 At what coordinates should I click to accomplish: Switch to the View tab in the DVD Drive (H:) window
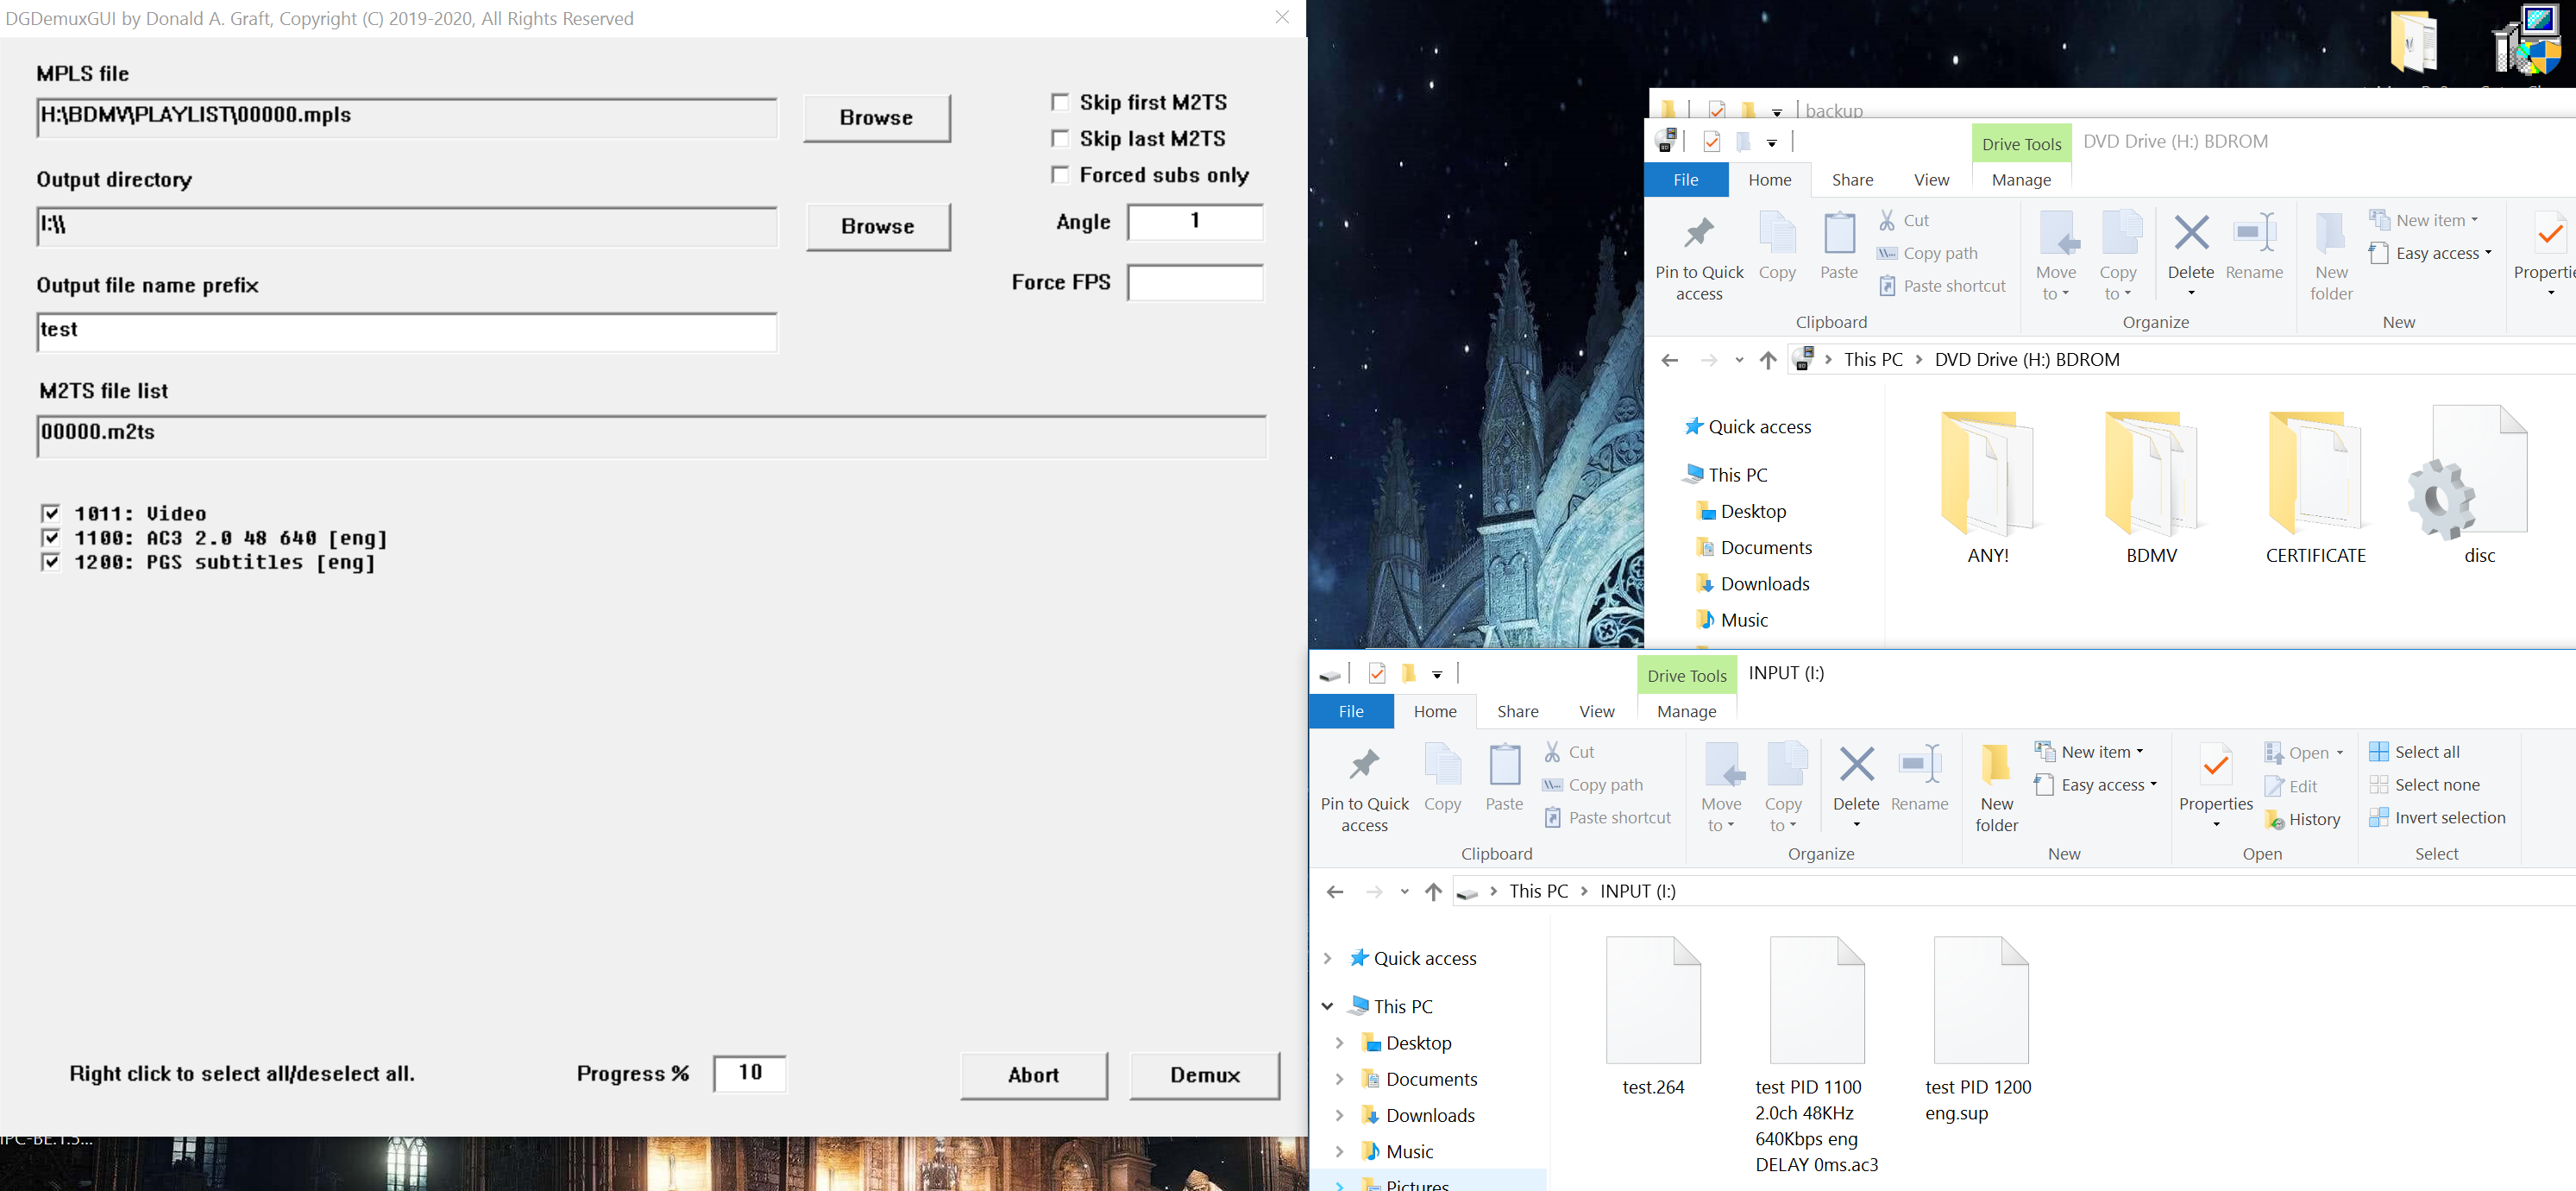coord(1931,180)
